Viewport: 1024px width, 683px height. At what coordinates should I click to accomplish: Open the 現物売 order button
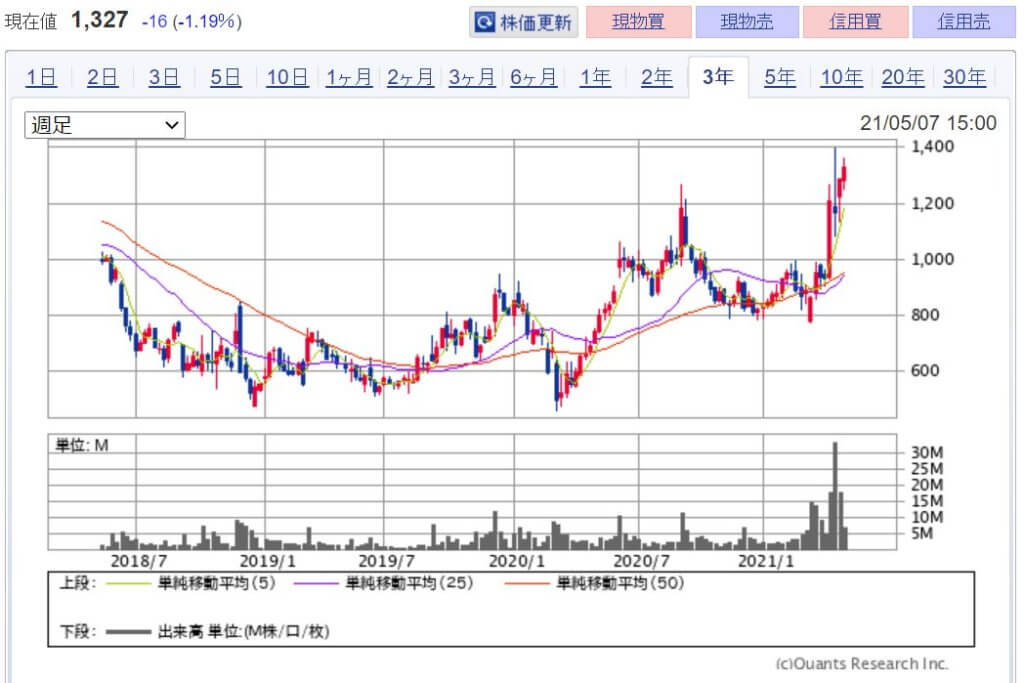tap(747, 22)
